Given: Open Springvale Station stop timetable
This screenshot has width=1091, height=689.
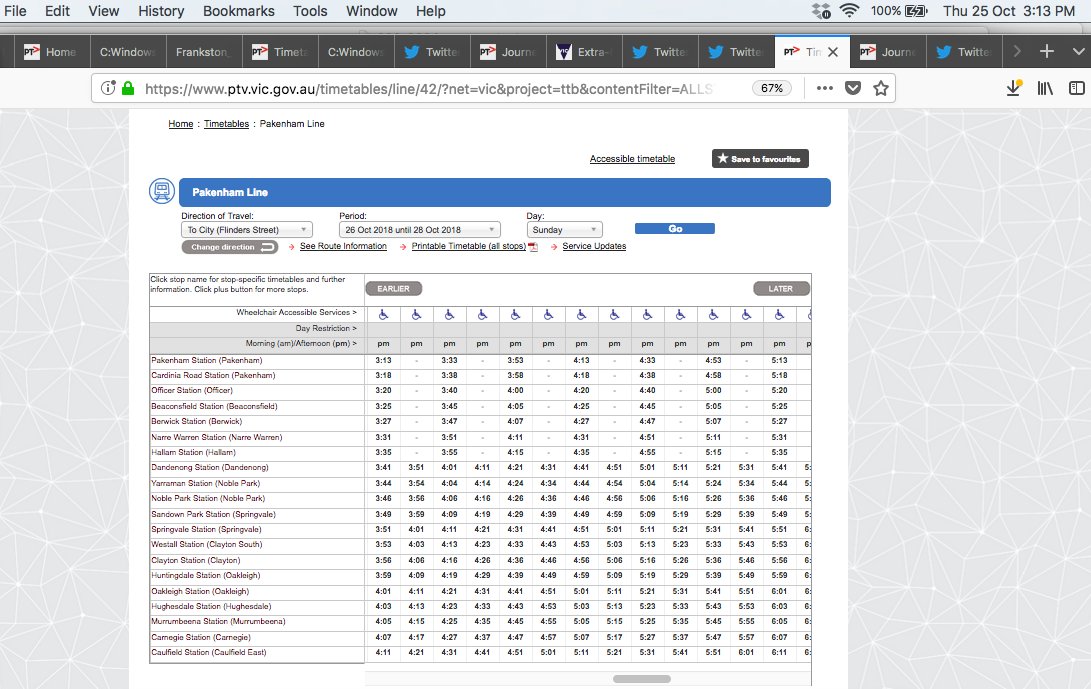Looking at the screenshot, I should (206, 530).
